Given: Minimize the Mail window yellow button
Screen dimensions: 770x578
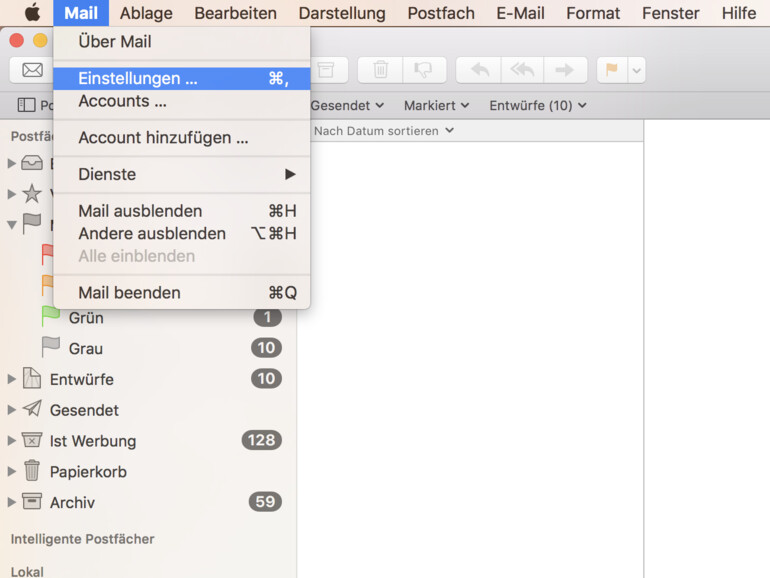Looking at the screenshot, I should [x=40, y=40].
